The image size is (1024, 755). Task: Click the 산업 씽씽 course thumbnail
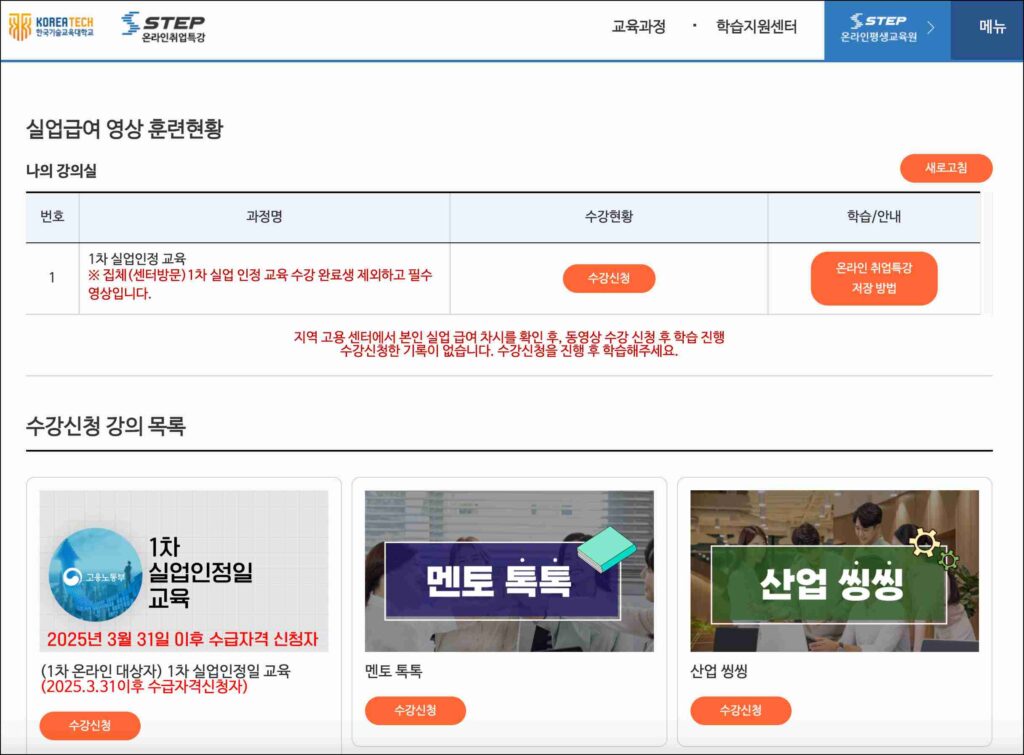click(834, 570)
